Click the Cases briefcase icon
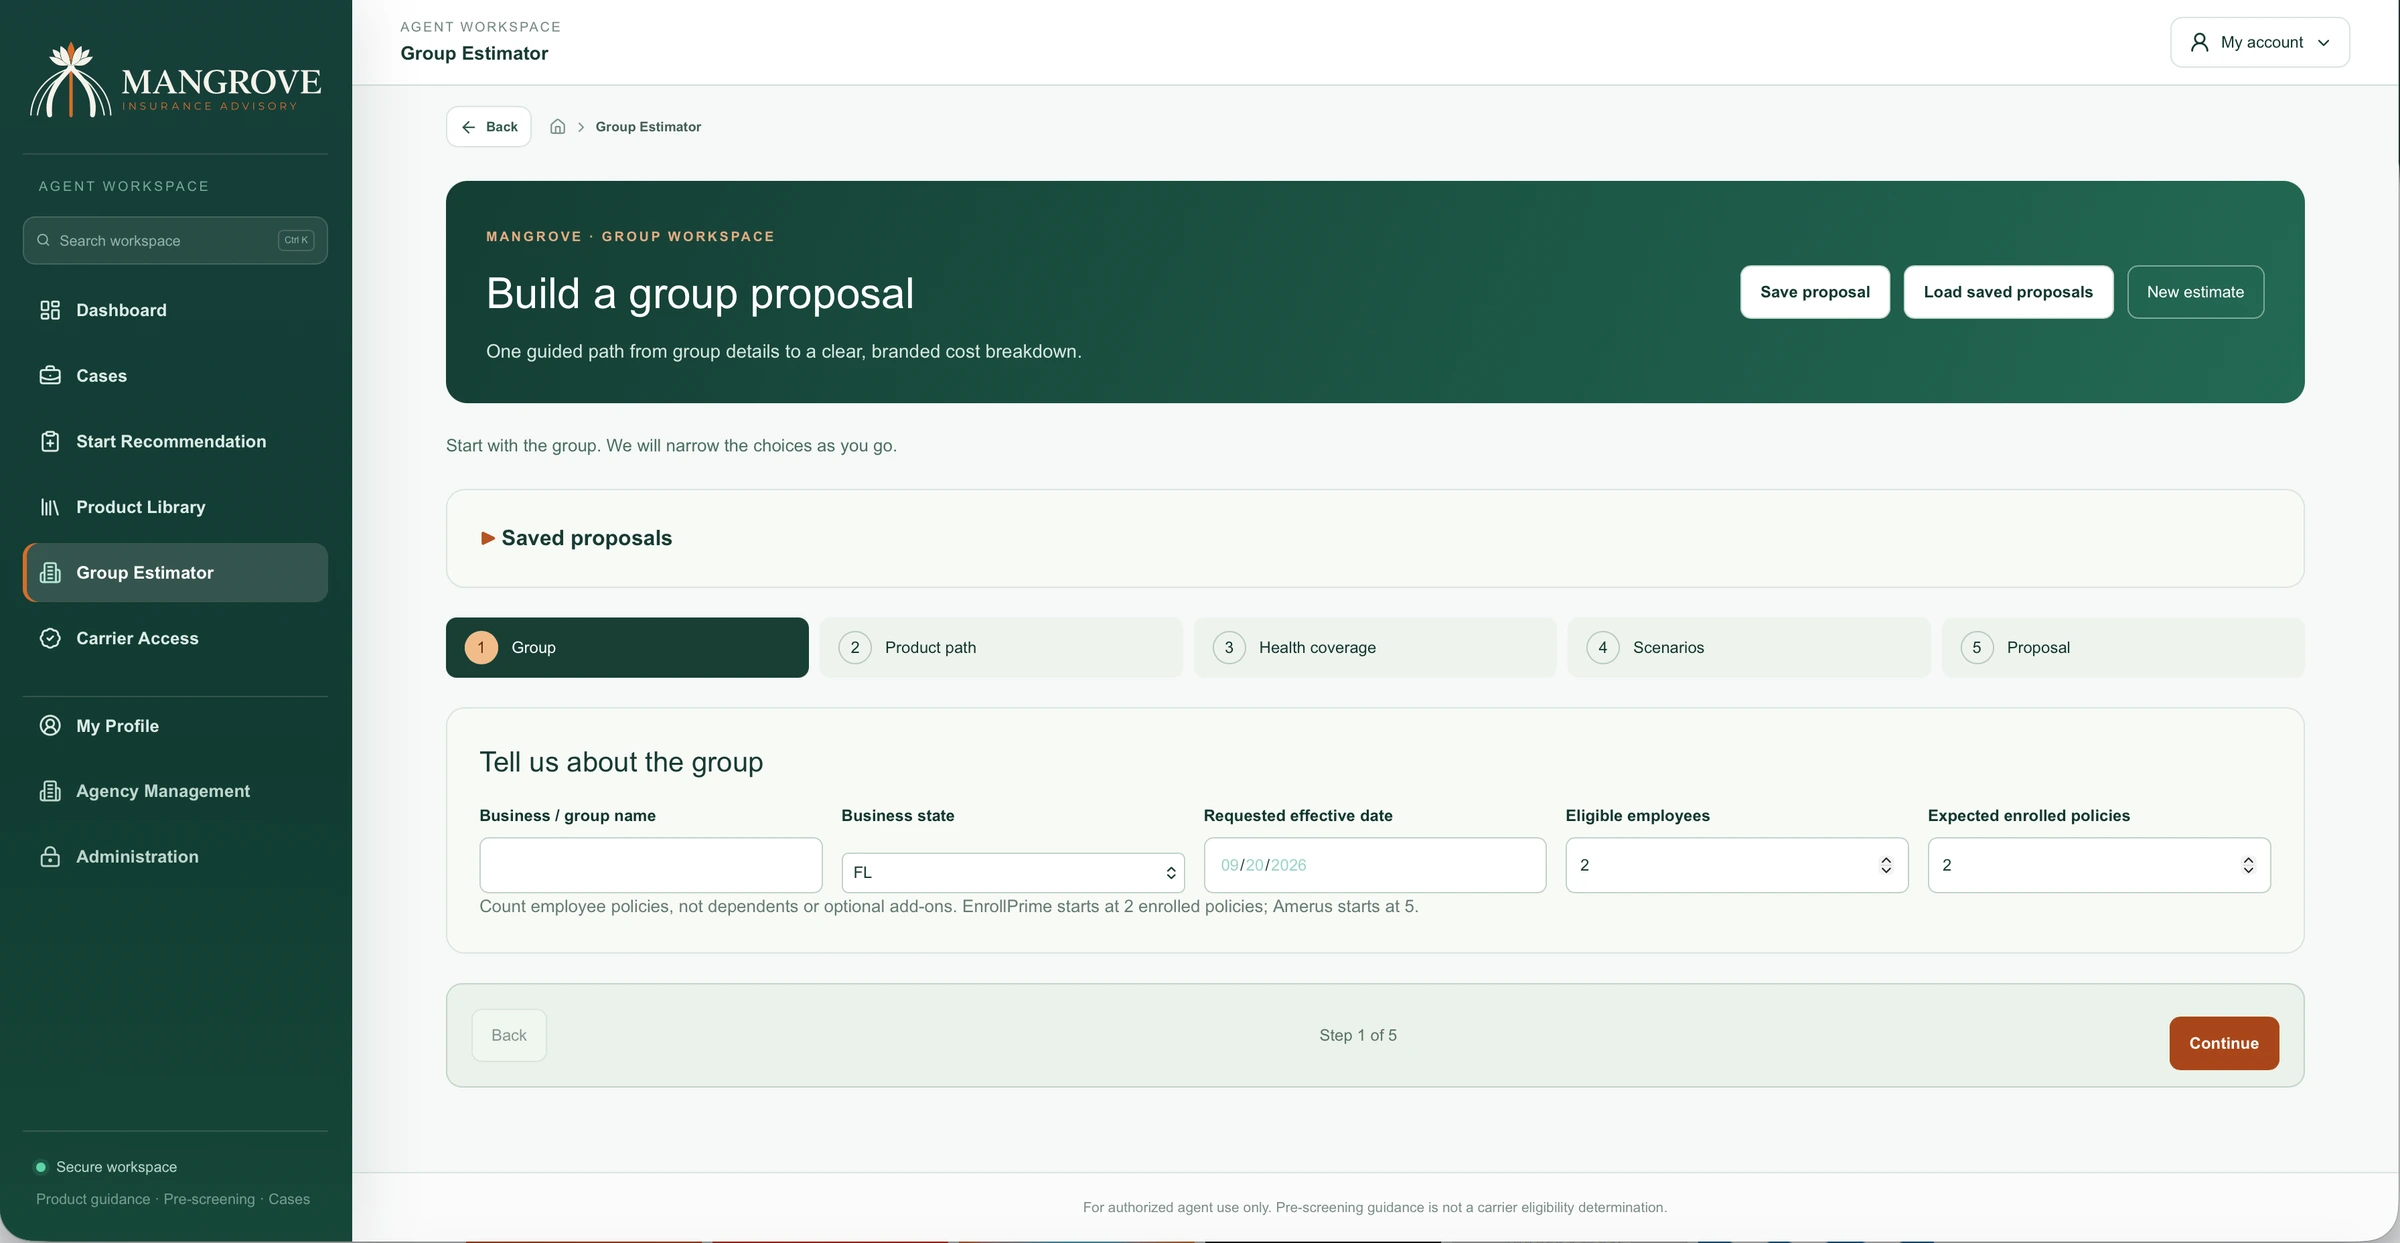Image resolution: width=2400 pixels, height=1243 pixels. coord(50,375)
